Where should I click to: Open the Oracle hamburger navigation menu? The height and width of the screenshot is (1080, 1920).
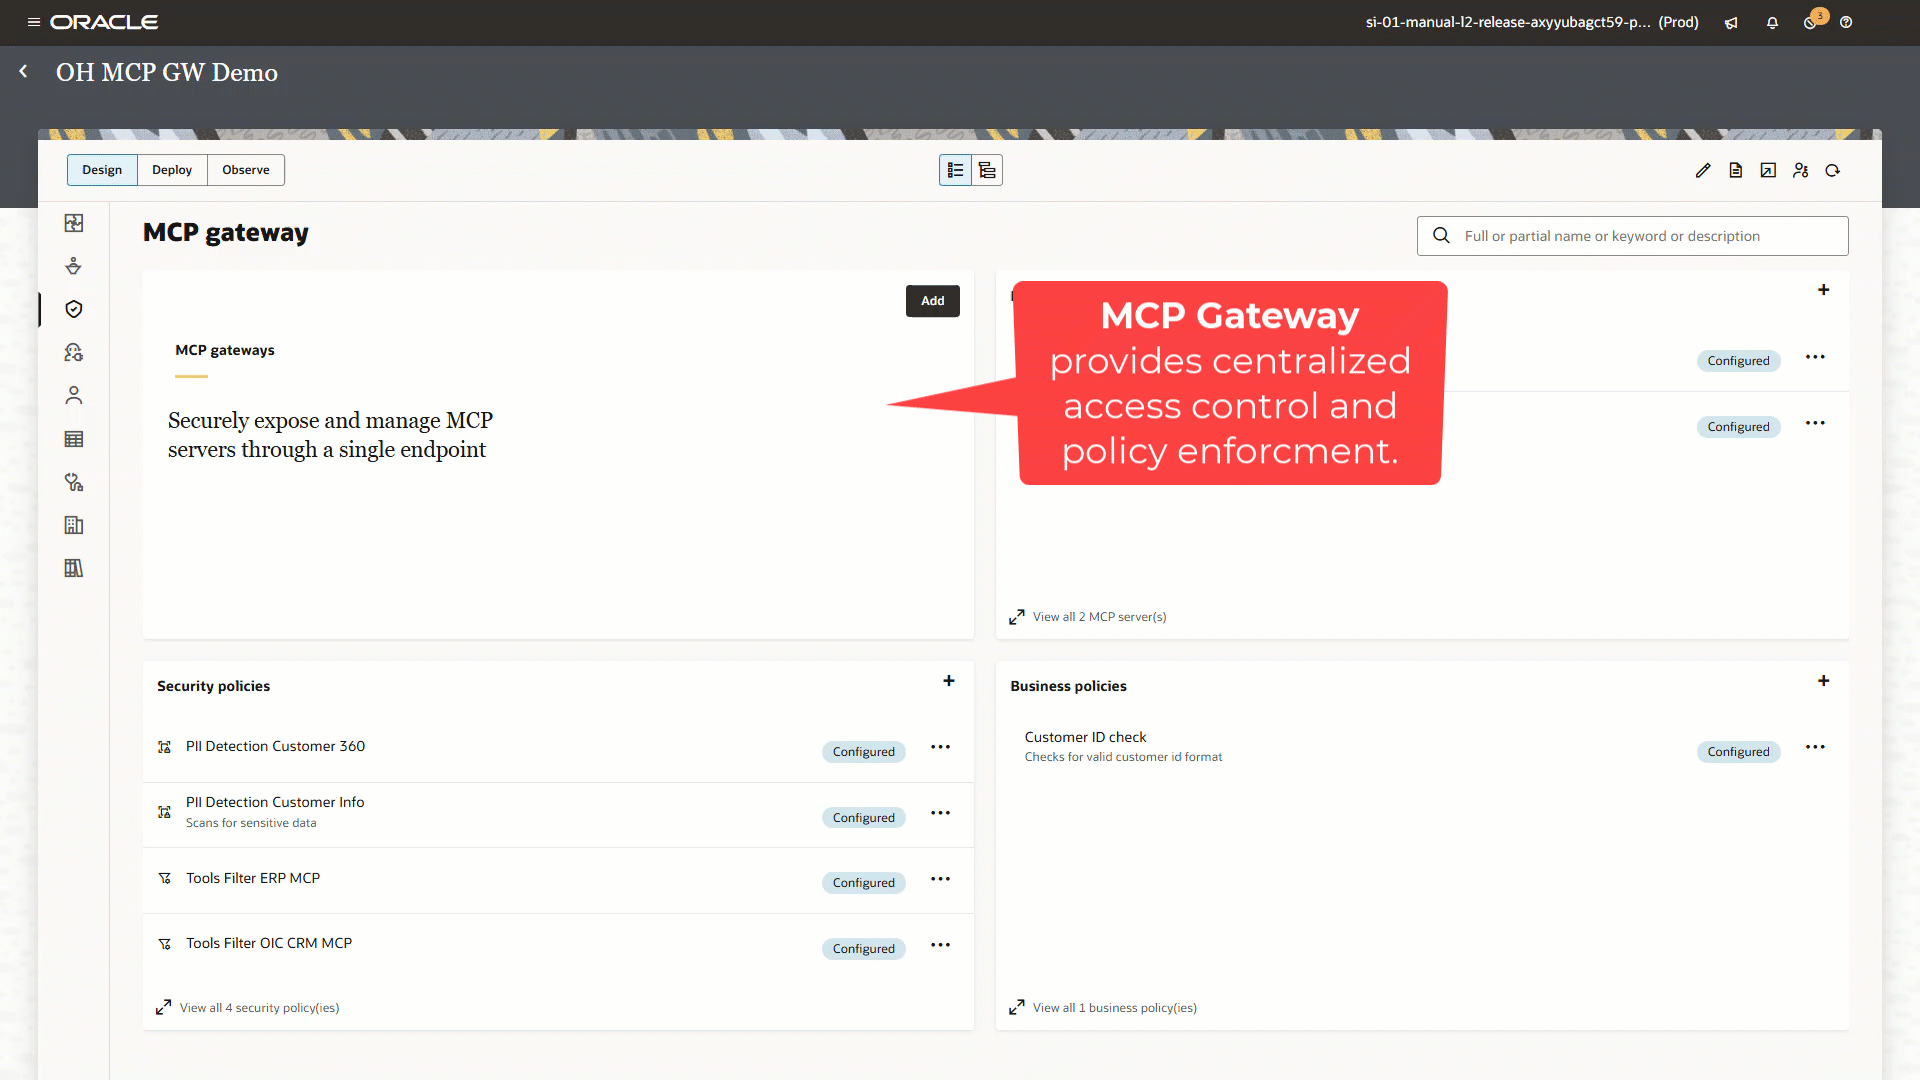[33, 22]
